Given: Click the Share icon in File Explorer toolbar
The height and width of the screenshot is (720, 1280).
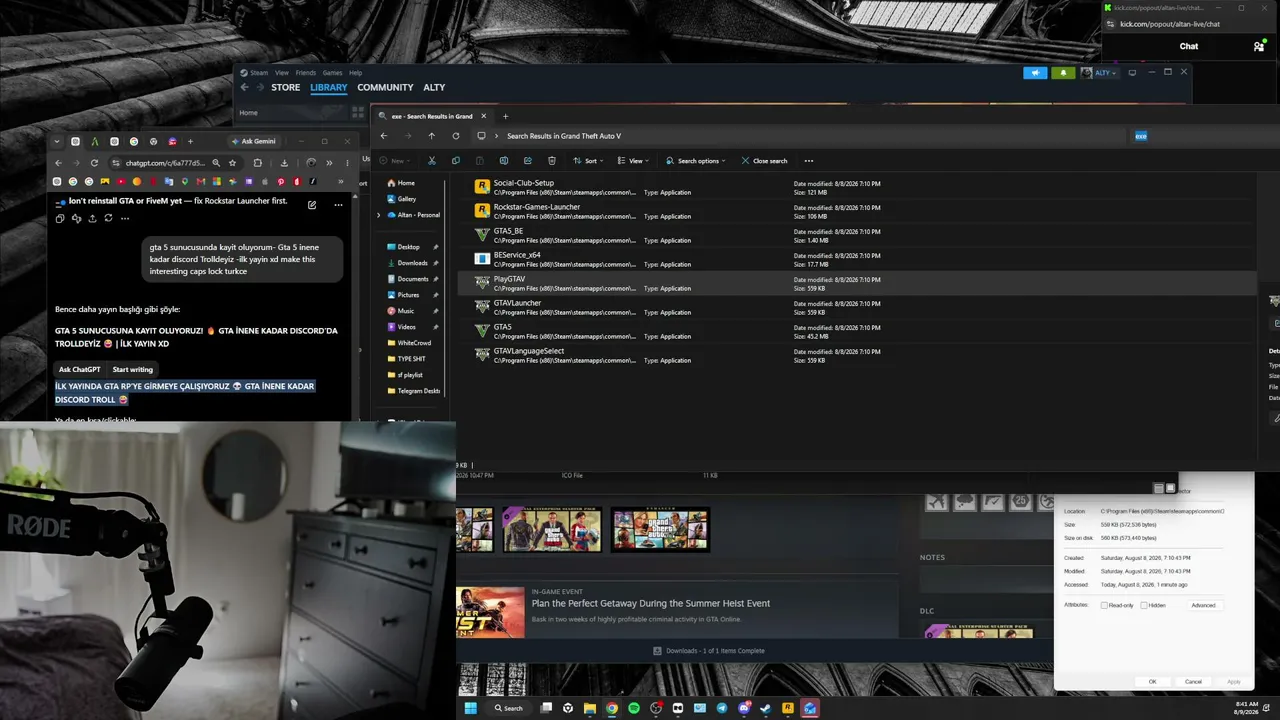Looking at the screenshot, I should (528, 160).
